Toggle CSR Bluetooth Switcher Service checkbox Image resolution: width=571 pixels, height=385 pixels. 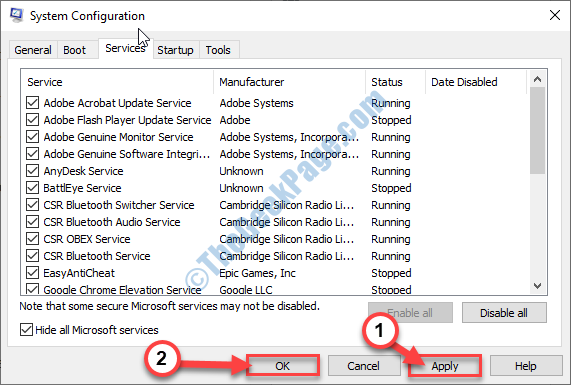coord(32,205)
